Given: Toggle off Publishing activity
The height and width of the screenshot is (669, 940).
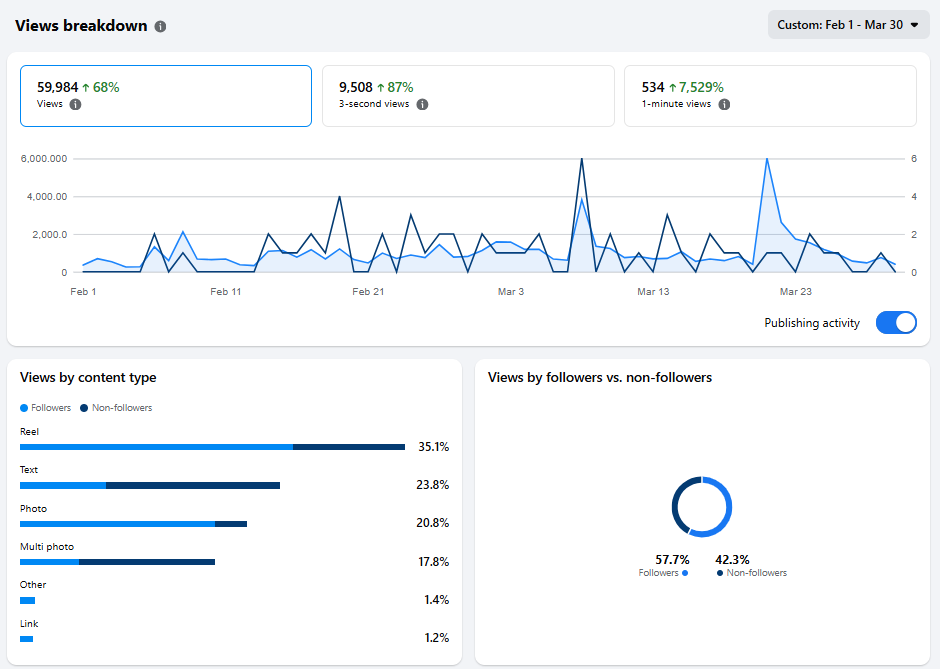Looking at the screenshot, I should (896, 322).
